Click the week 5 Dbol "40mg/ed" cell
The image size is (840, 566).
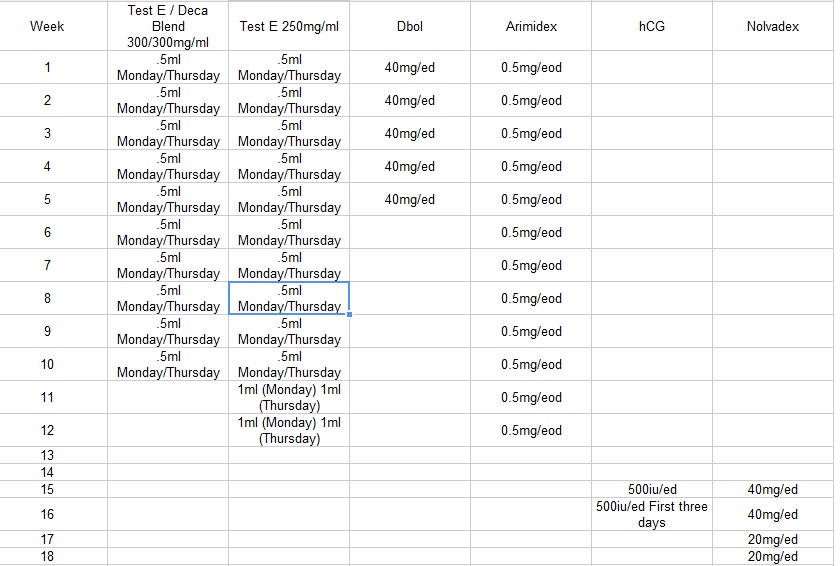pos(410,200)
